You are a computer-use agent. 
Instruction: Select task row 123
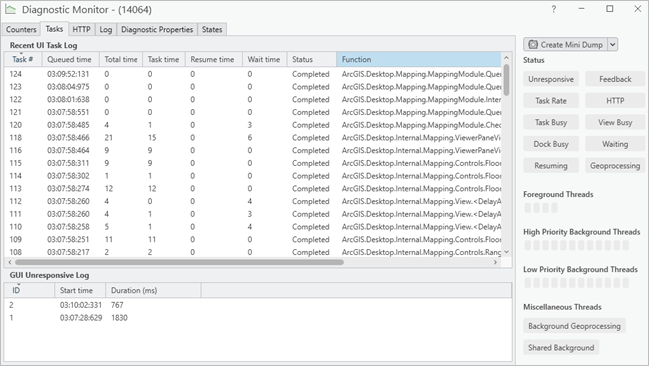[x=253, y=87]
